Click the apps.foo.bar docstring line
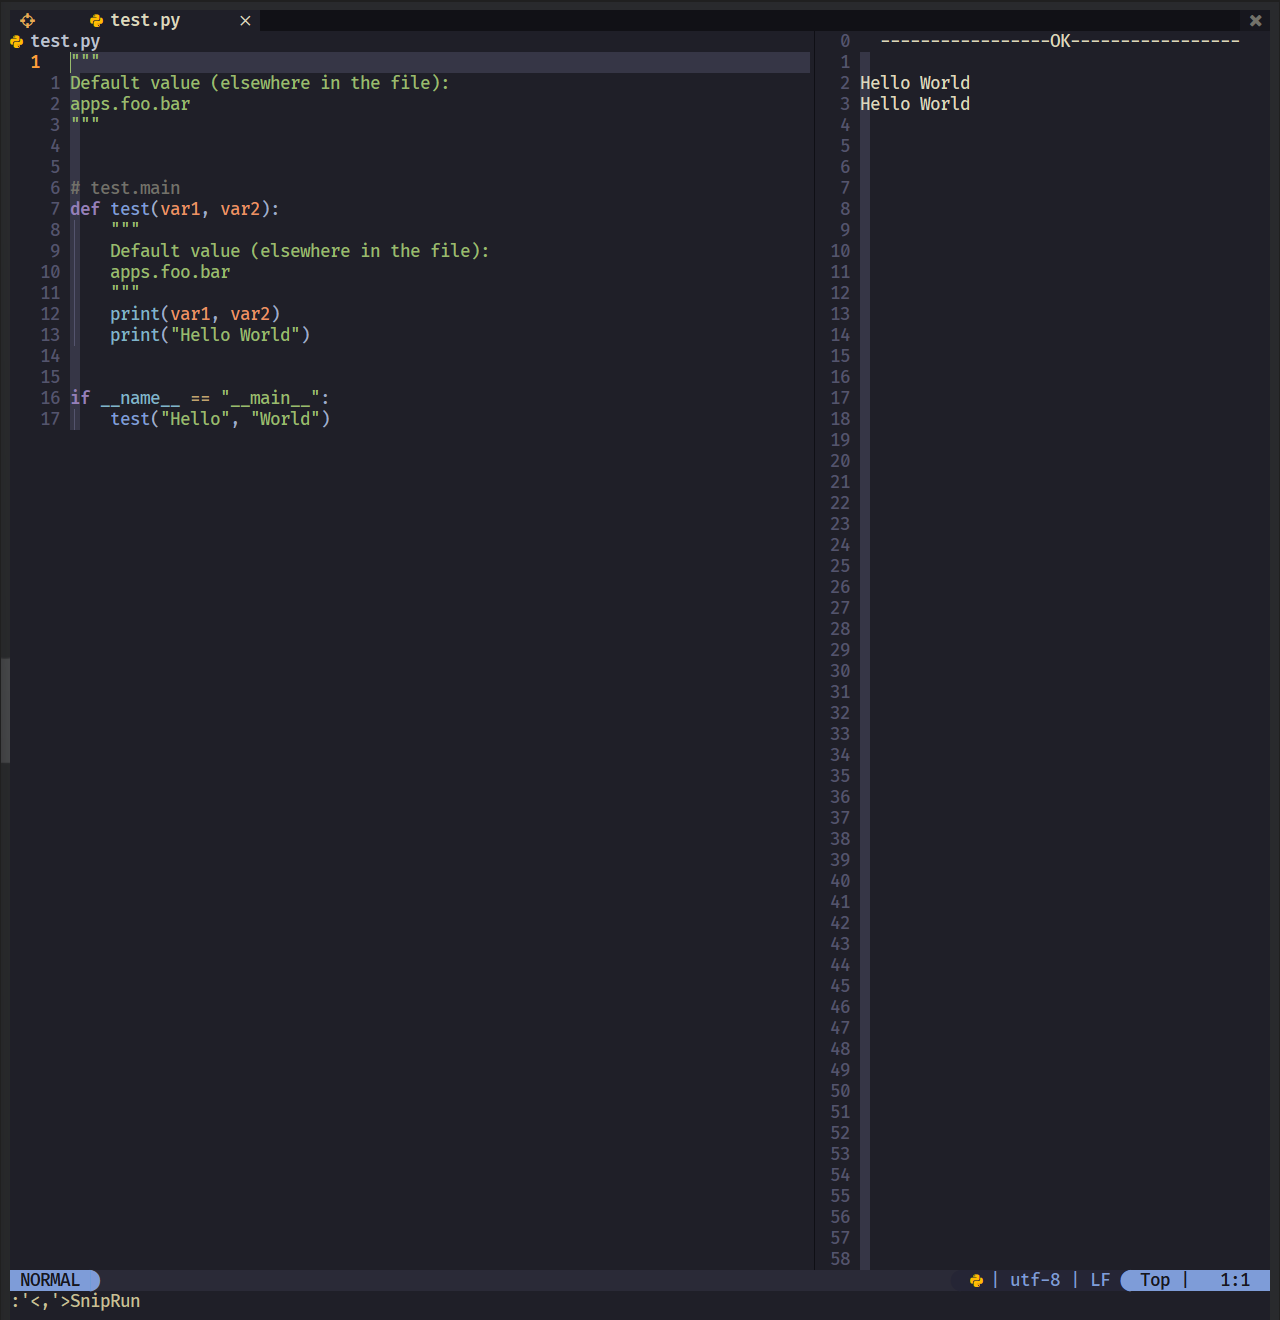 click(130, 103)
